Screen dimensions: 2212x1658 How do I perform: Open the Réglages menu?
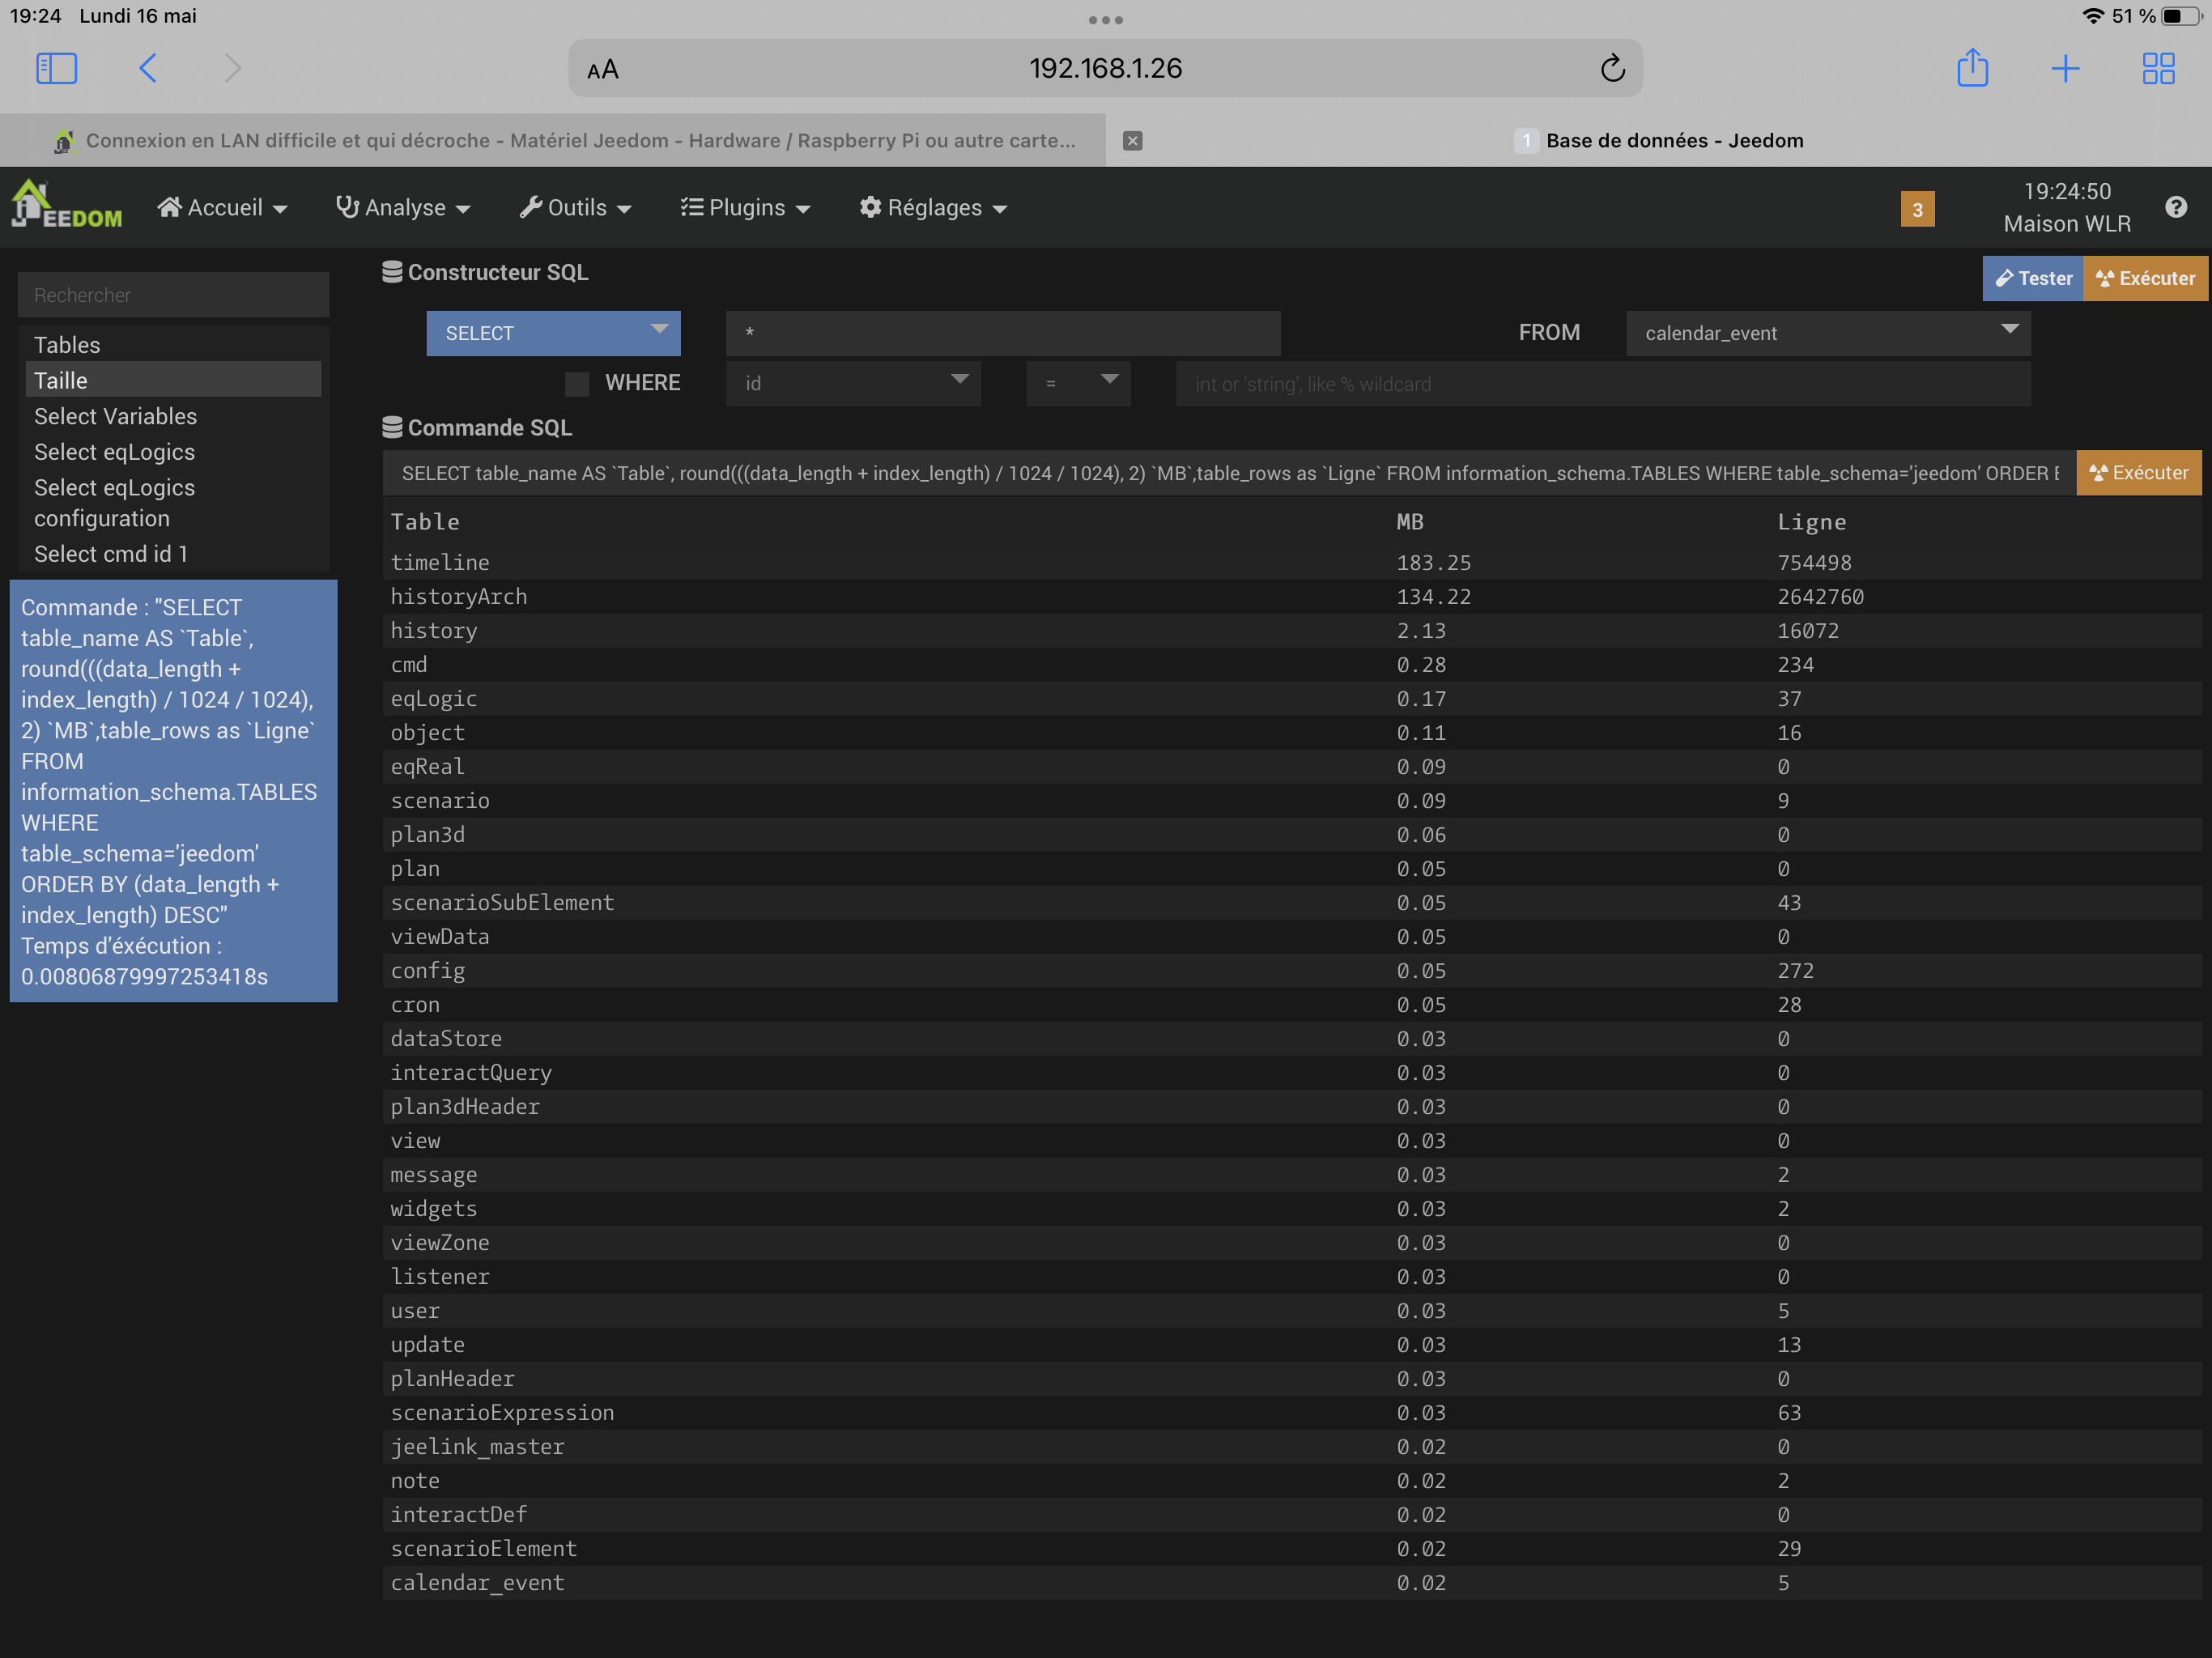[933, 208]
